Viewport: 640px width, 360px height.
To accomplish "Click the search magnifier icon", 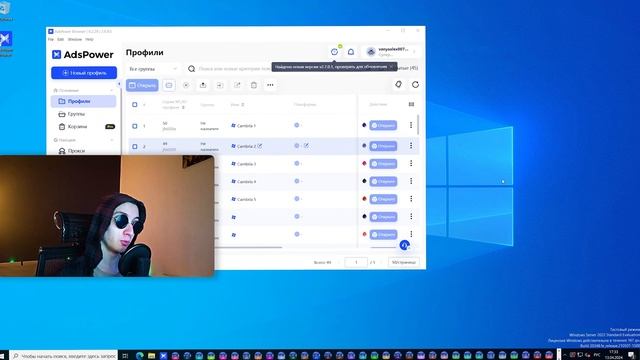I will click(191, 69).
